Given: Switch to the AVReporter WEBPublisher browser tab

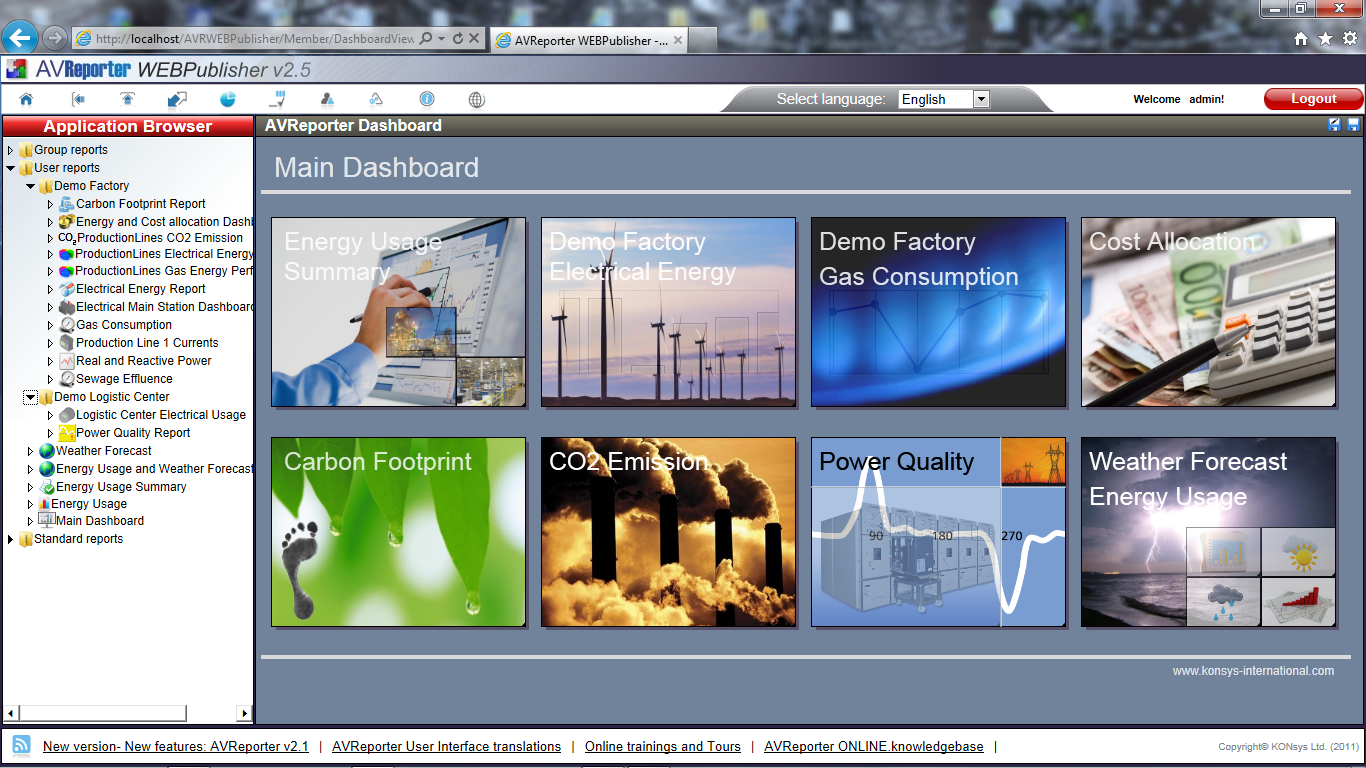Looking at the screenshot, I should pos(589,41).
